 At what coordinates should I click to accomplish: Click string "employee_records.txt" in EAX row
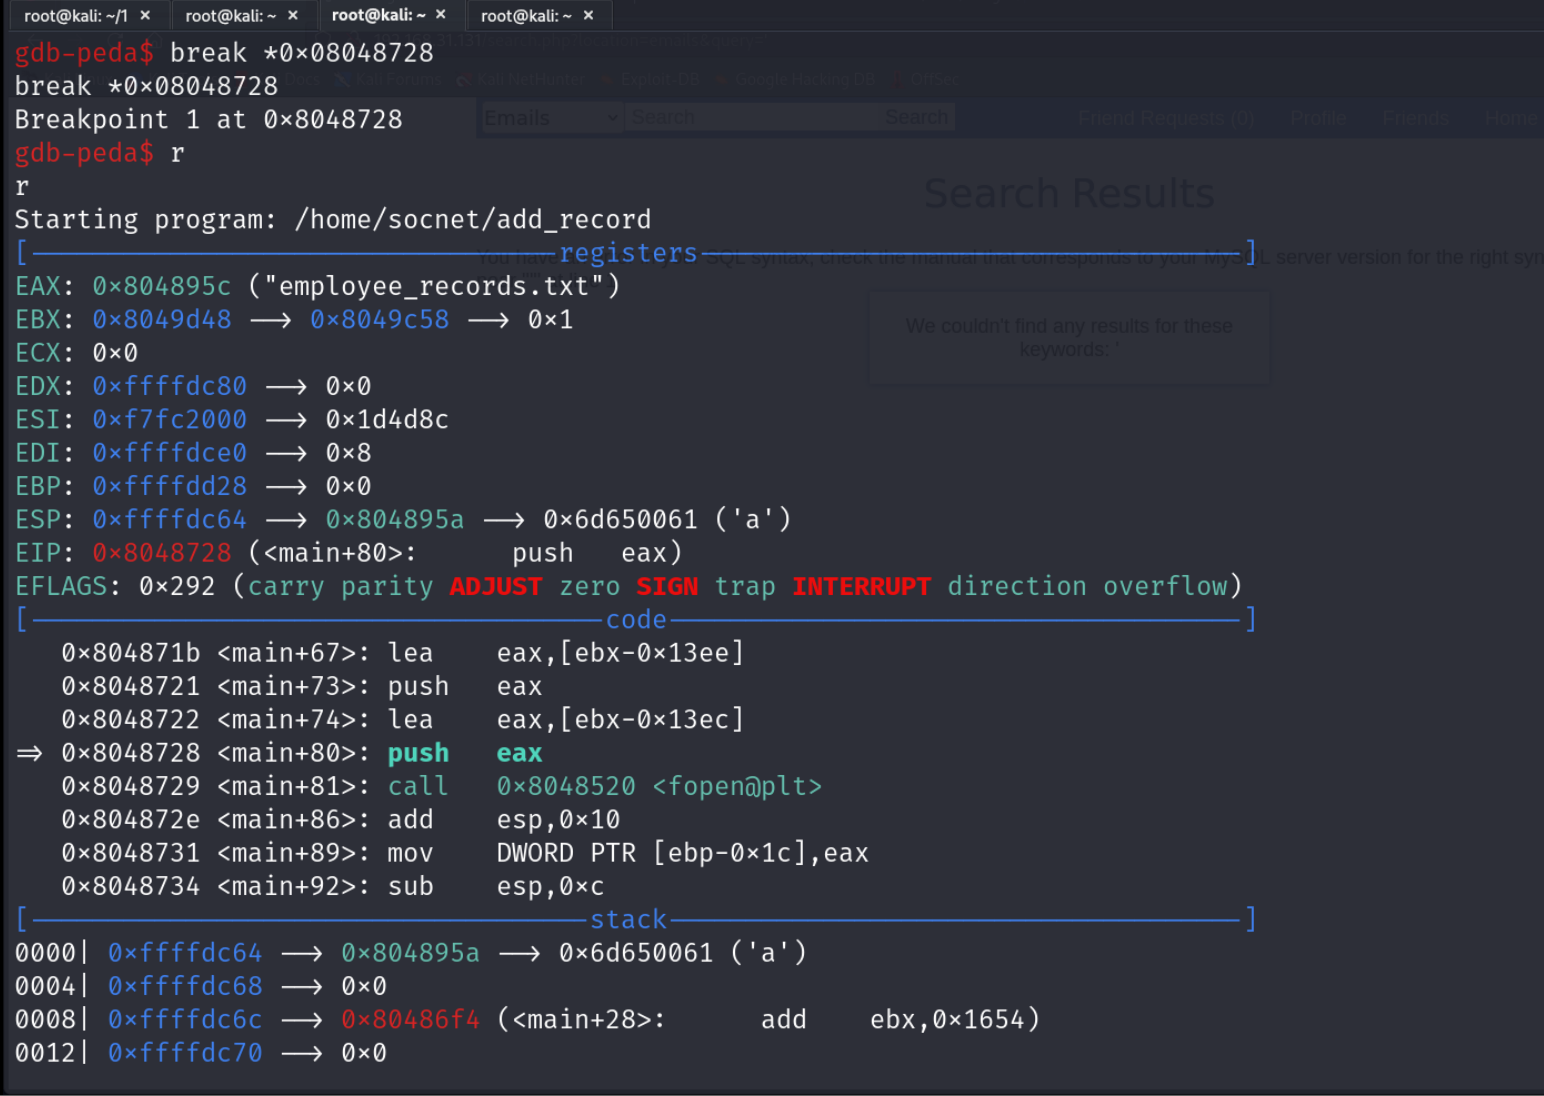pos(434,286)
